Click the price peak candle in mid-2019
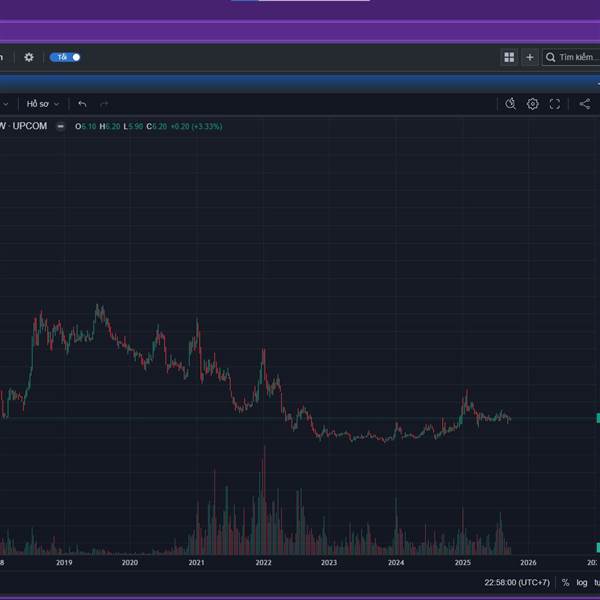600x600 pixels. pyautogui.click(x=97, y=312)
